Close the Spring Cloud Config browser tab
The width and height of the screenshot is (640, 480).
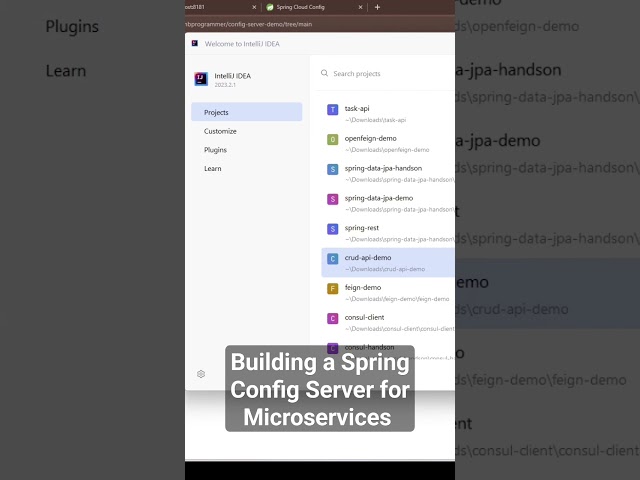[360, 7]
